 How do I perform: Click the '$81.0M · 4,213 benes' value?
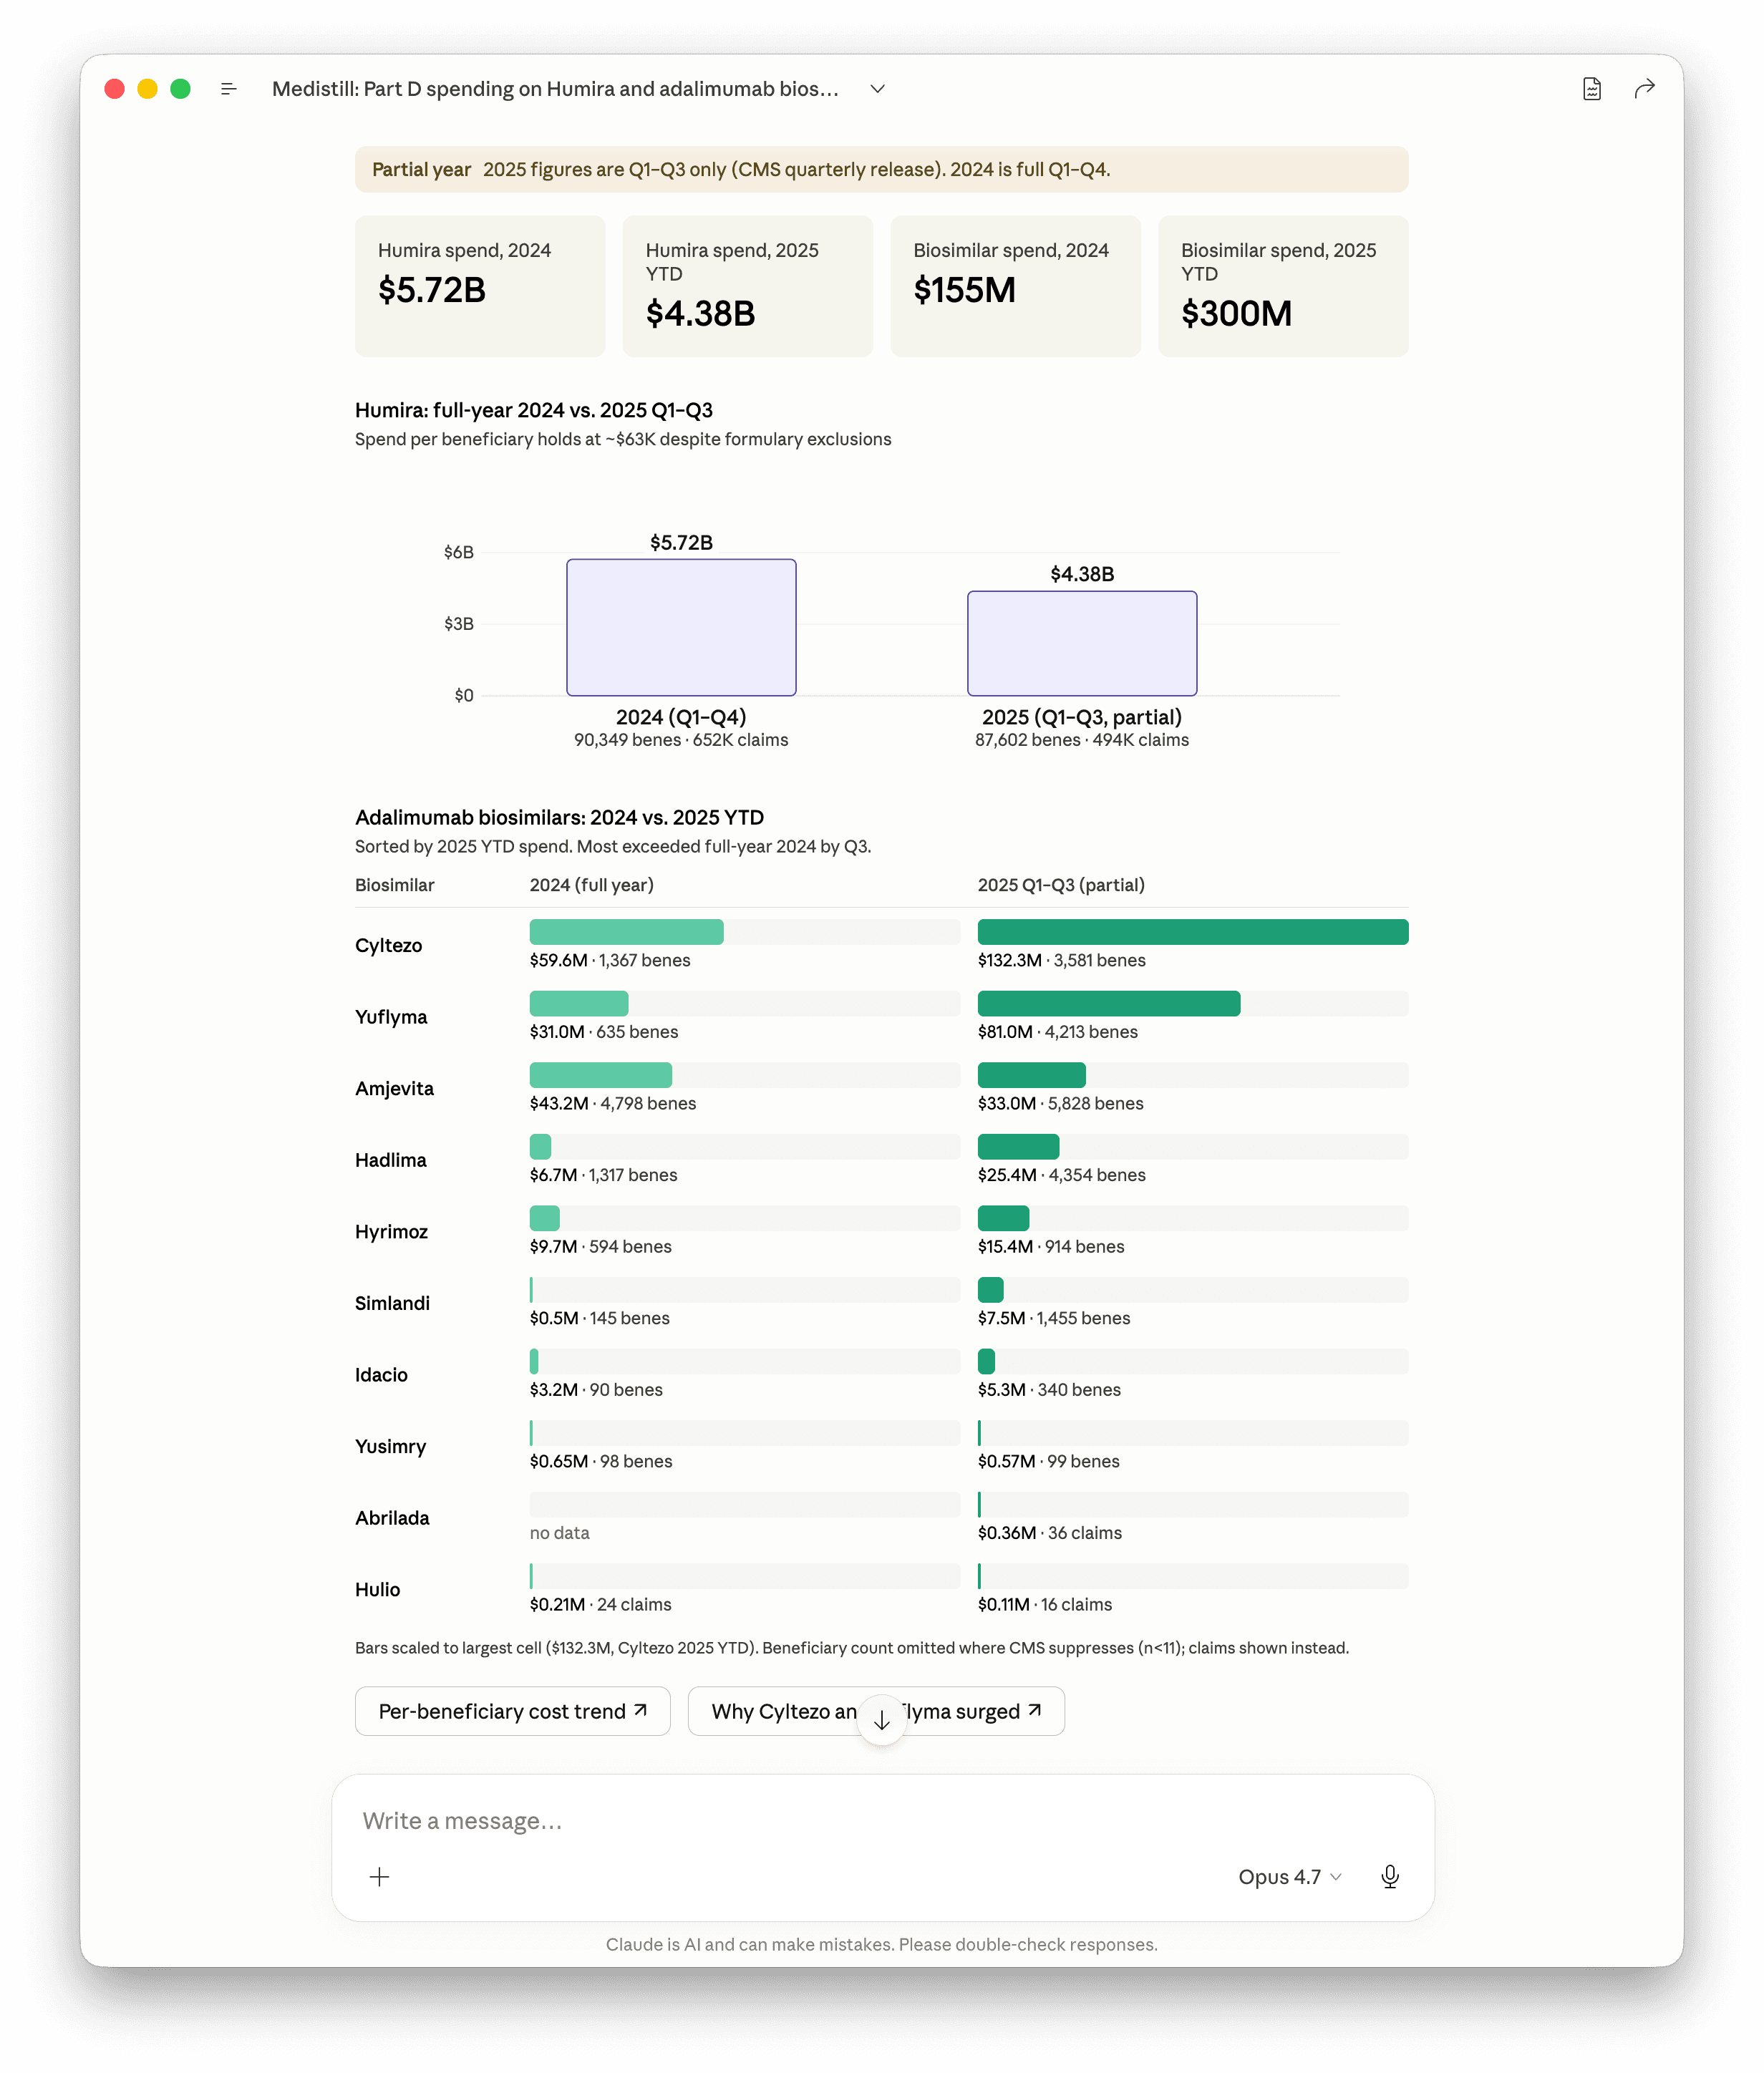1057,1032
